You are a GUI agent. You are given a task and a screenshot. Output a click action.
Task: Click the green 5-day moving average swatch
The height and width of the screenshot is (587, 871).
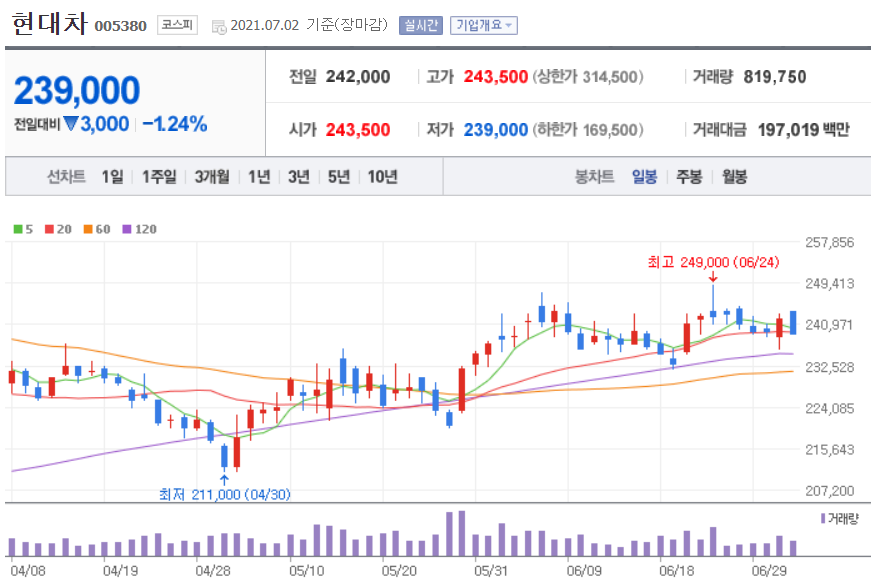18,229
